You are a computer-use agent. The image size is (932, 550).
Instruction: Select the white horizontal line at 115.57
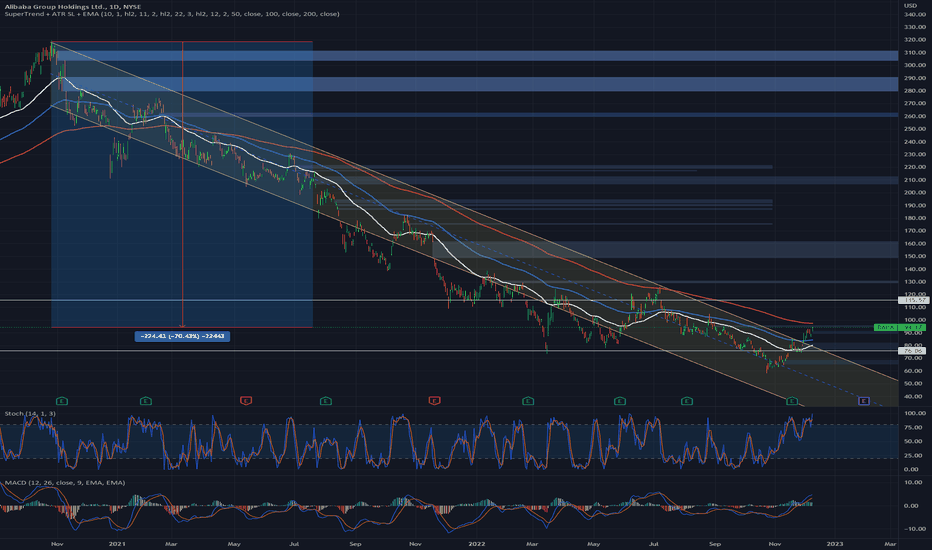click(449, 300)
